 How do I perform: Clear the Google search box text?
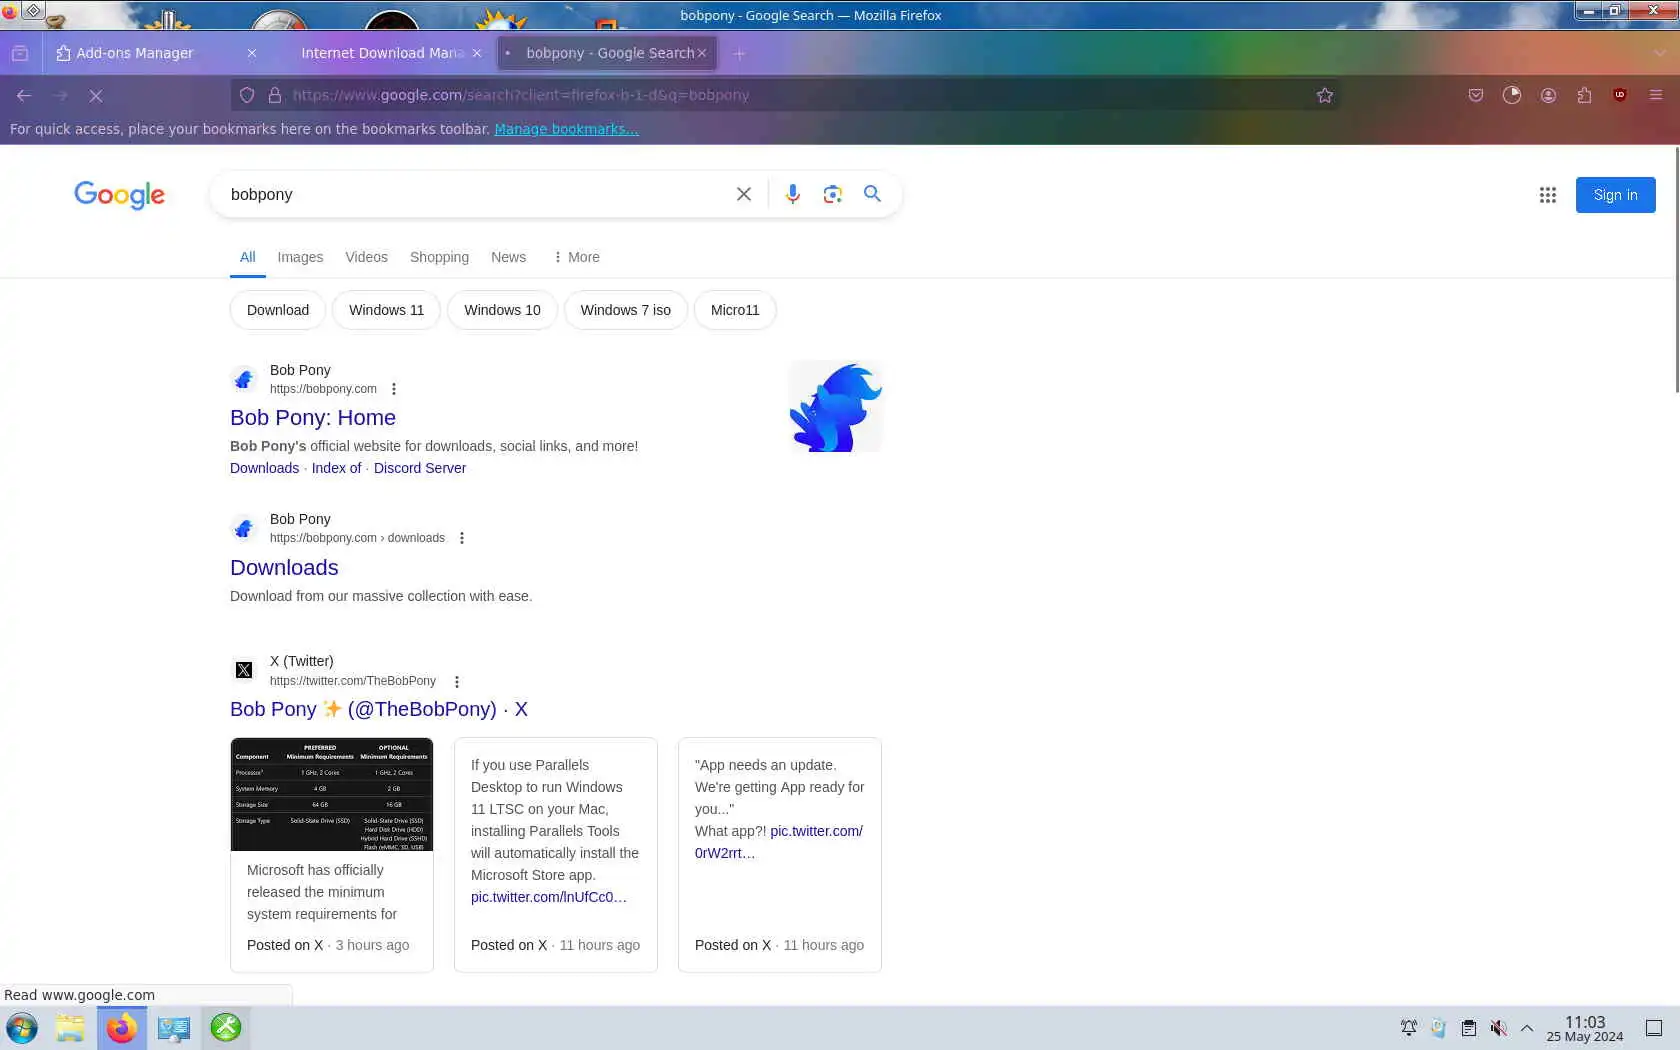(x=743, y=194)
